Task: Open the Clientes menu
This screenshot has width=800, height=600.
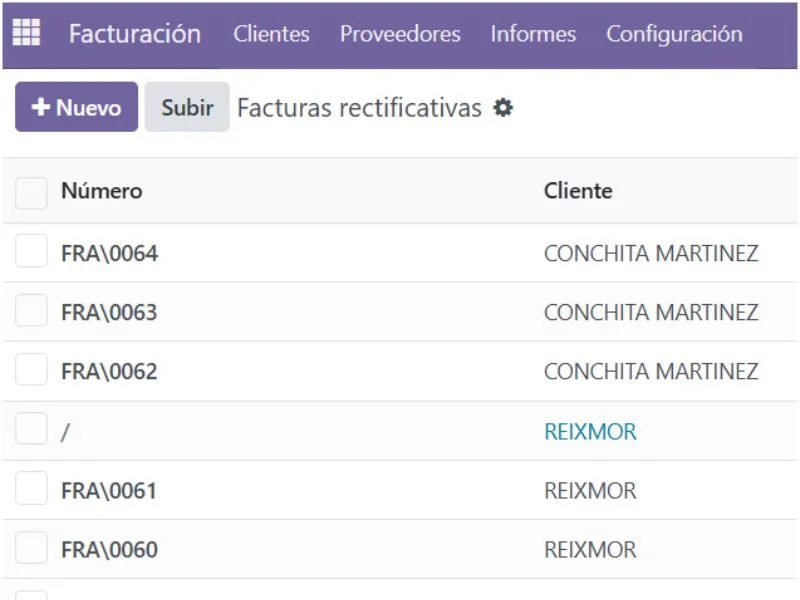Action: [x=270, y=34]
